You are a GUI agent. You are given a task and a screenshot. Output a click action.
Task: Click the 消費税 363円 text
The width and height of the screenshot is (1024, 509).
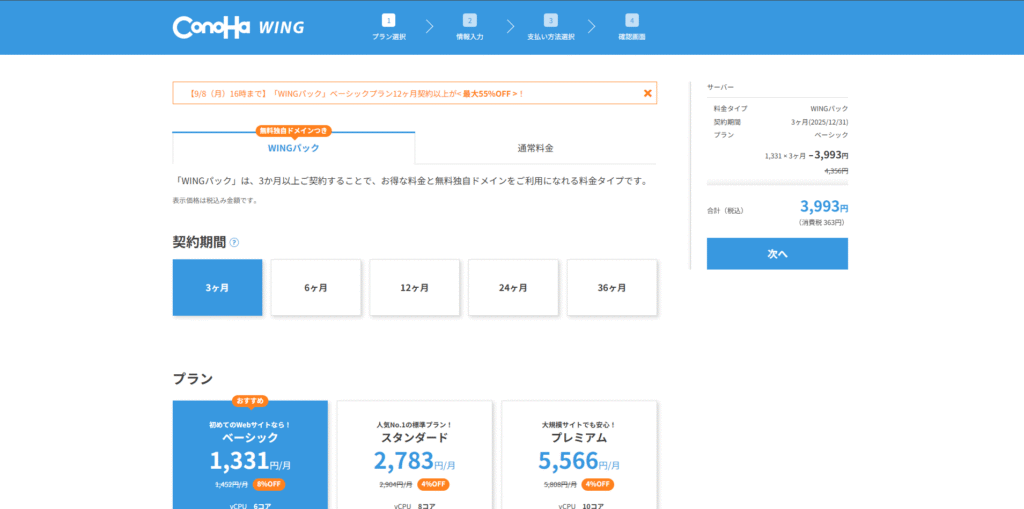(x=821, y=222)
